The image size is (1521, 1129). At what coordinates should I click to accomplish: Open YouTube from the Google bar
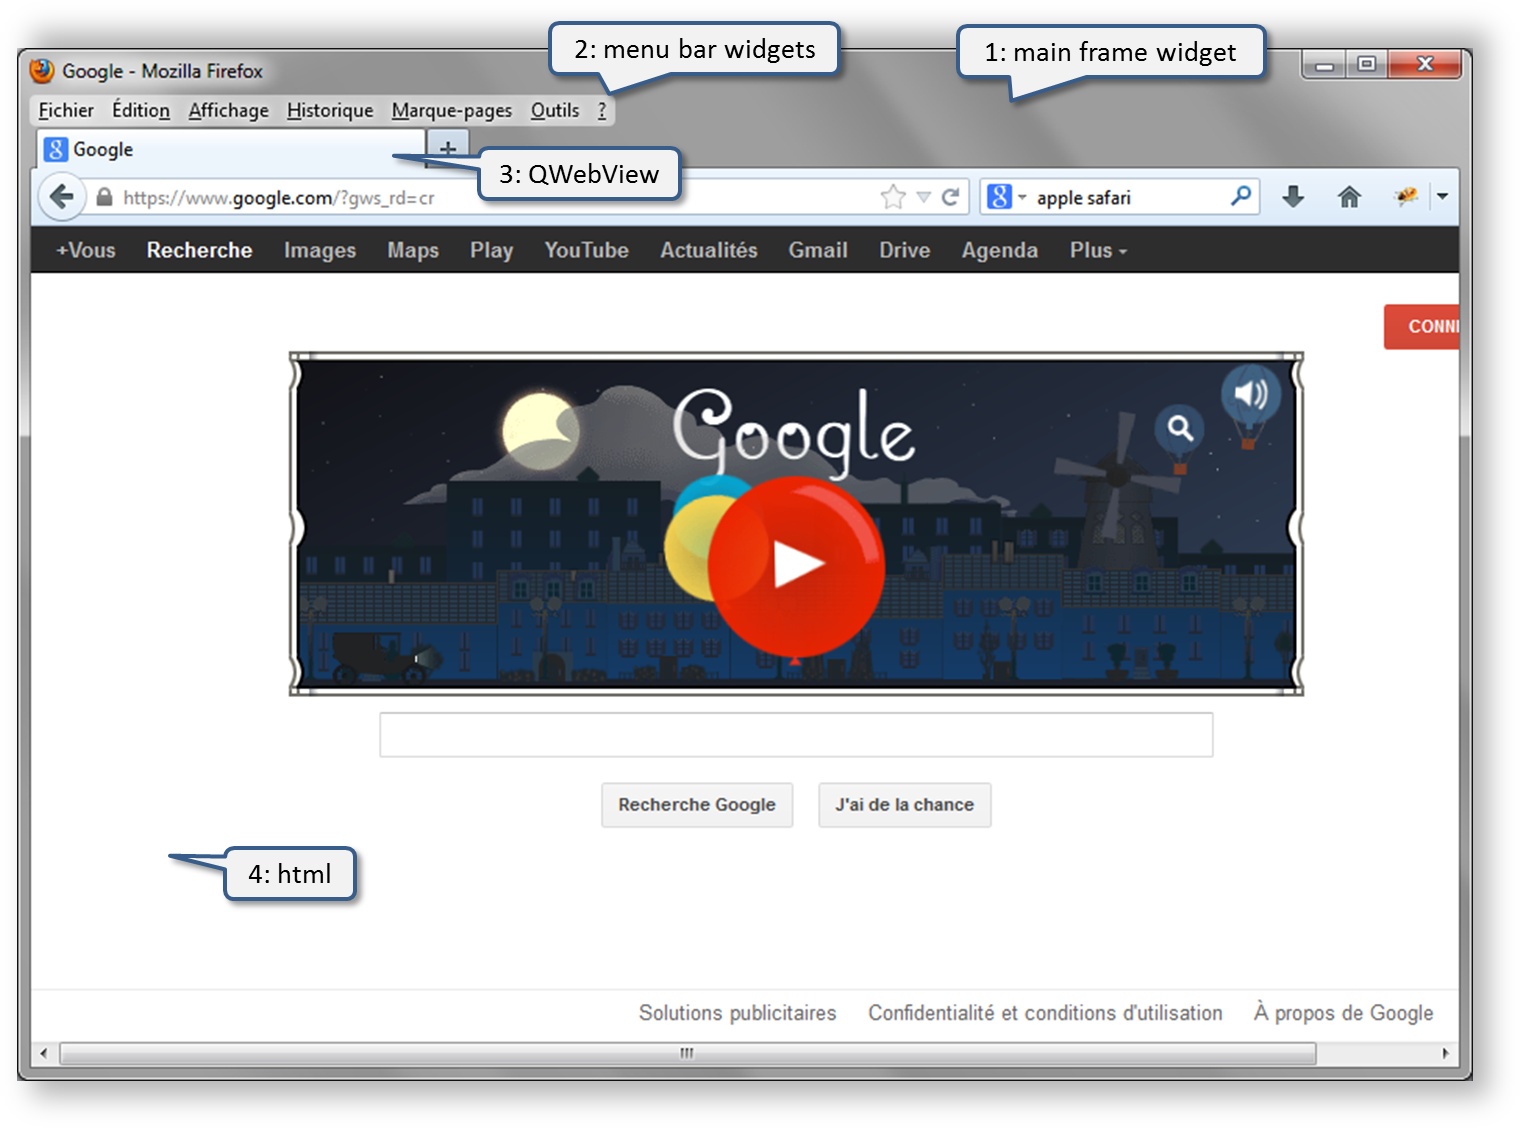[586, 250]
